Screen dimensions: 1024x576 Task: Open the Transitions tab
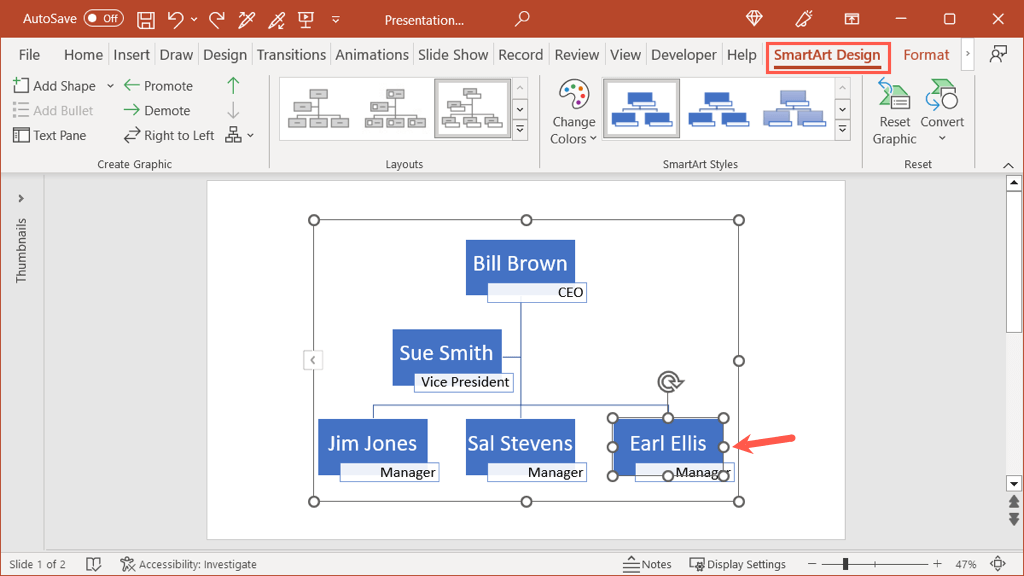point(291,55)
